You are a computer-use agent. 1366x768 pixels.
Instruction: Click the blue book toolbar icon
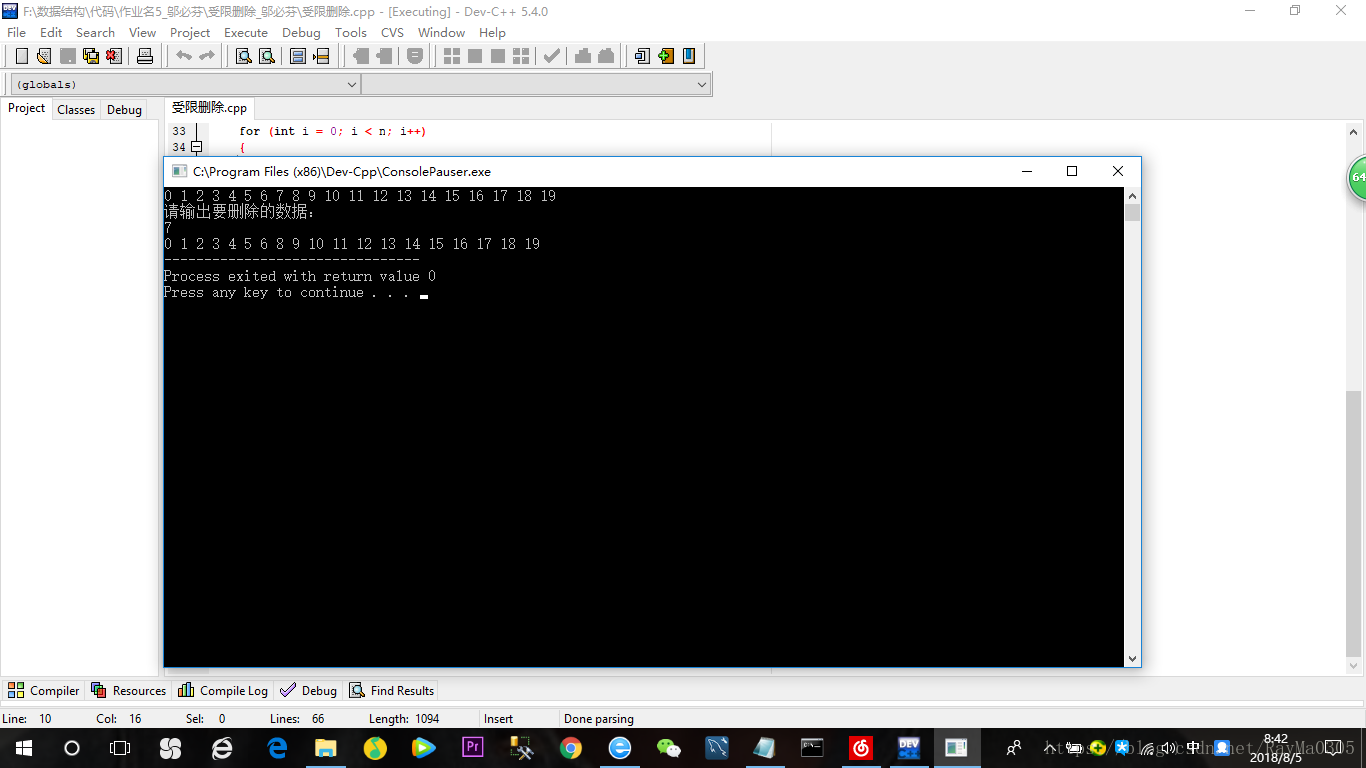689,56
